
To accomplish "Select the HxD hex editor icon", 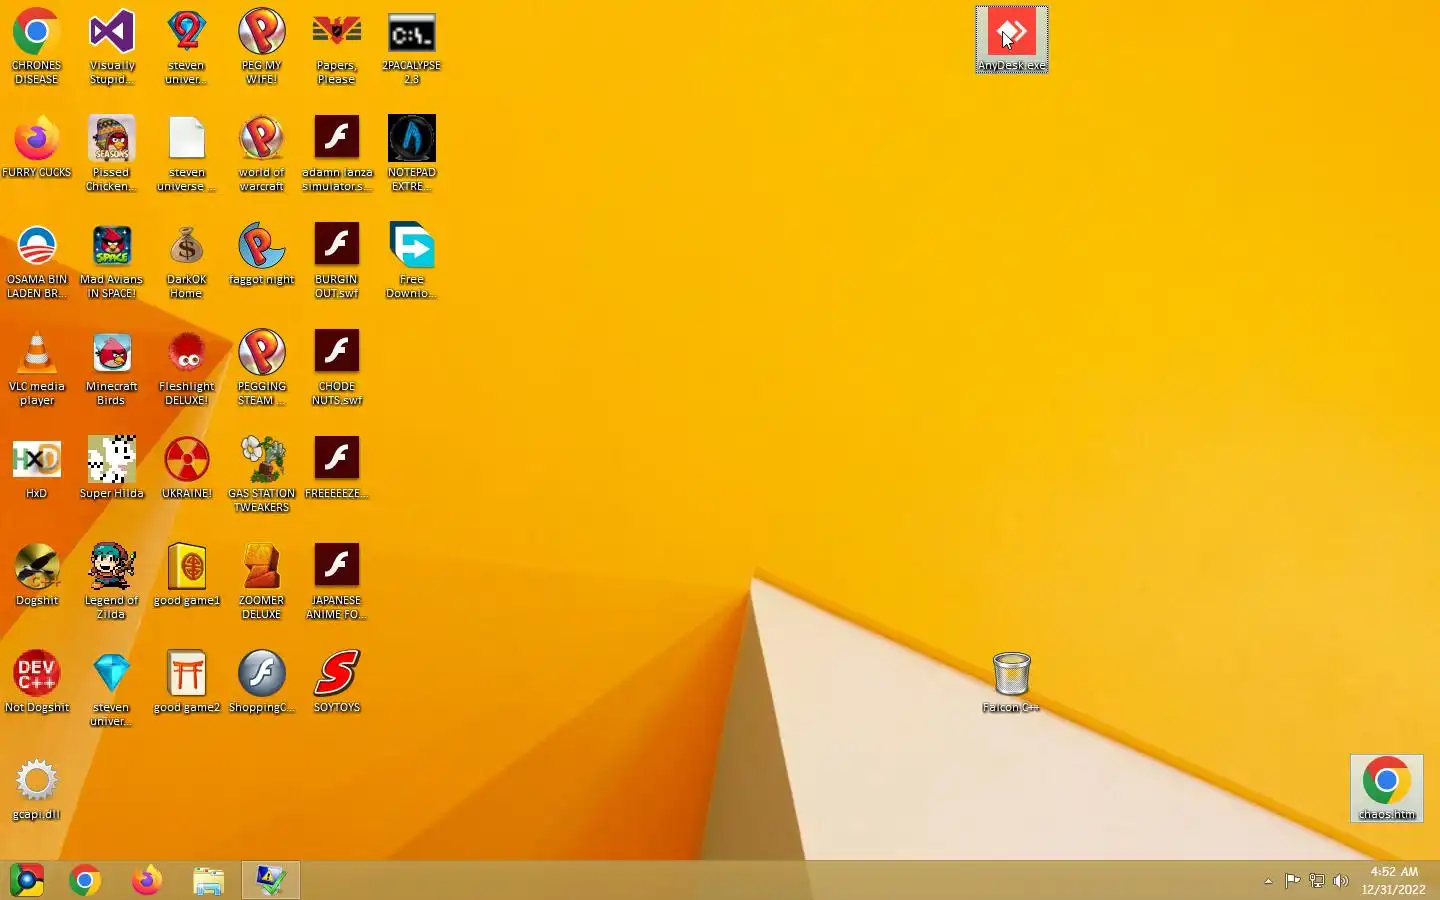I will pos(37,467).
